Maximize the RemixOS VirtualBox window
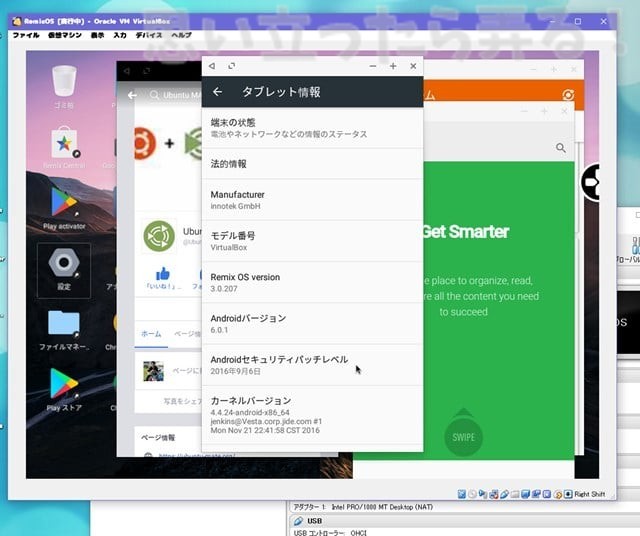 [578, 21]
